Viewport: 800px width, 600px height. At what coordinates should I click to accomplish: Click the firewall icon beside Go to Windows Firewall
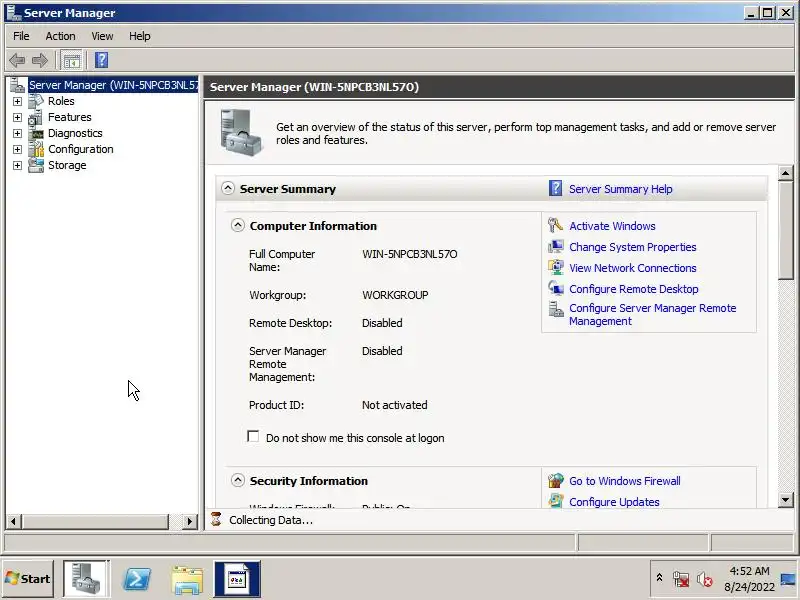pyautogui.click(x=555, y=481)
